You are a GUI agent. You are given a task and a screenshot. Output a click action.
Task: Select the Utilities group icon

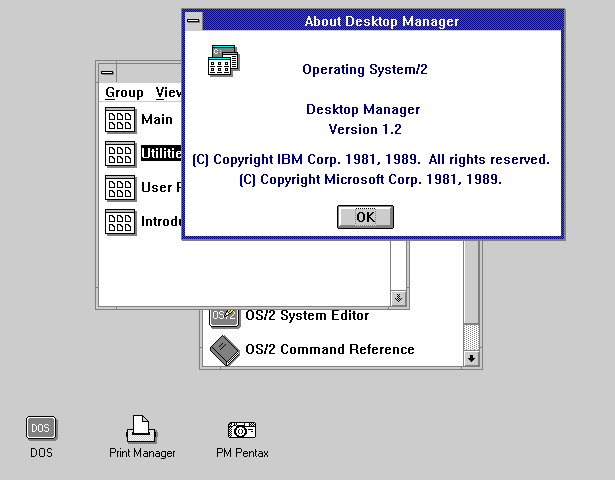tap(120, 154)
